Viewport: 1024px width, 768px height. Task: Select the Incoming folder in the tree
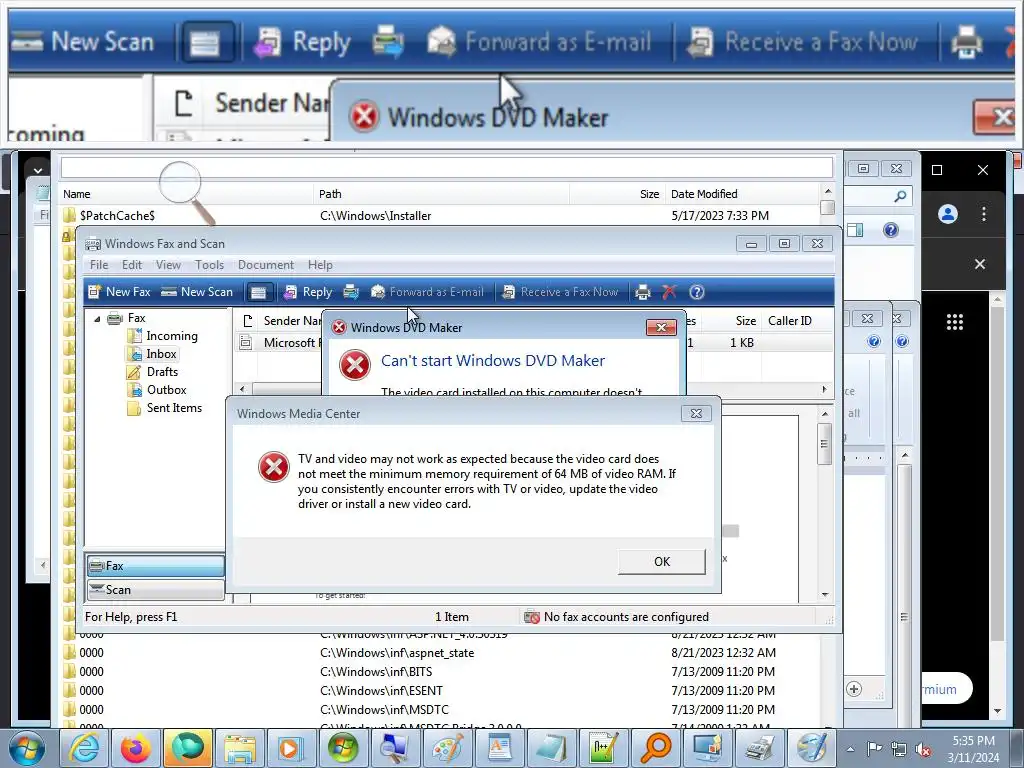(164, 336)
